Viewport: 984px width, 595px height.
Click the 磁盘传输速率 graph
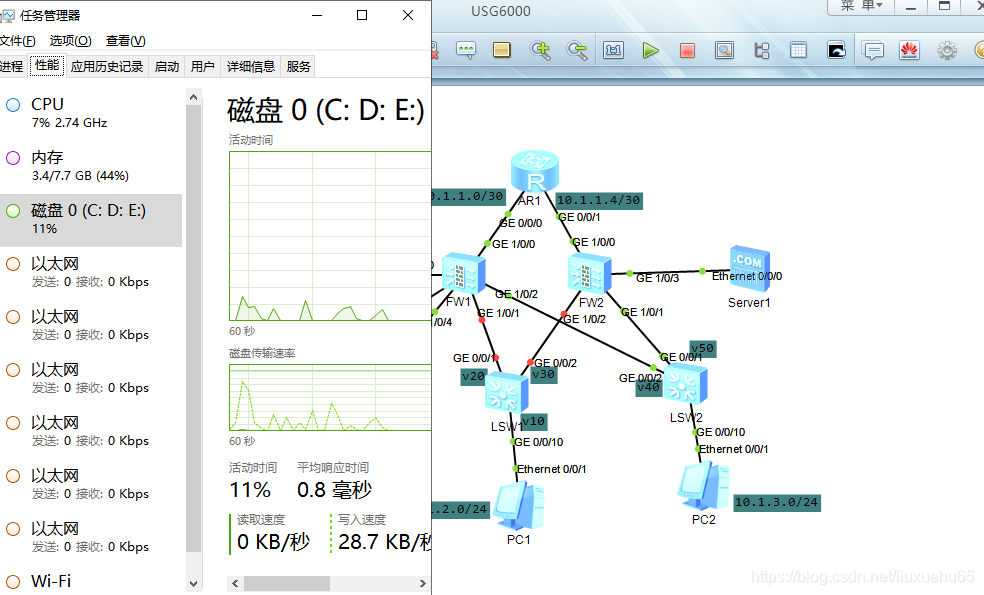point(330,398)
